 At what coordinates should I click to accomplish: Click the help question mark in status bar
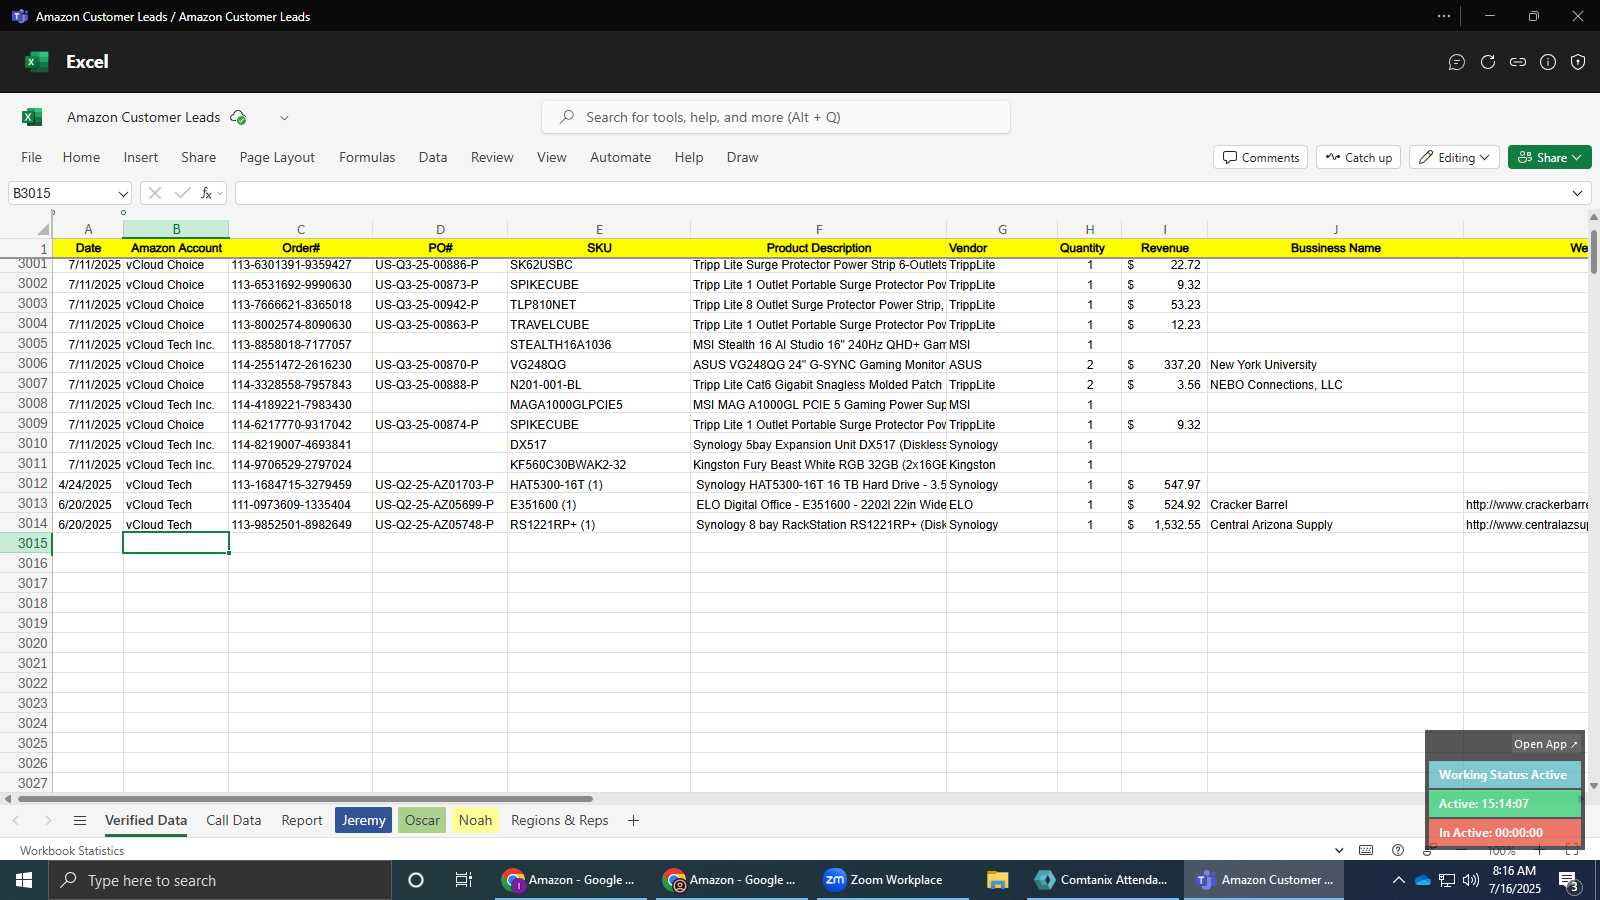click(x=1398, y=850)
